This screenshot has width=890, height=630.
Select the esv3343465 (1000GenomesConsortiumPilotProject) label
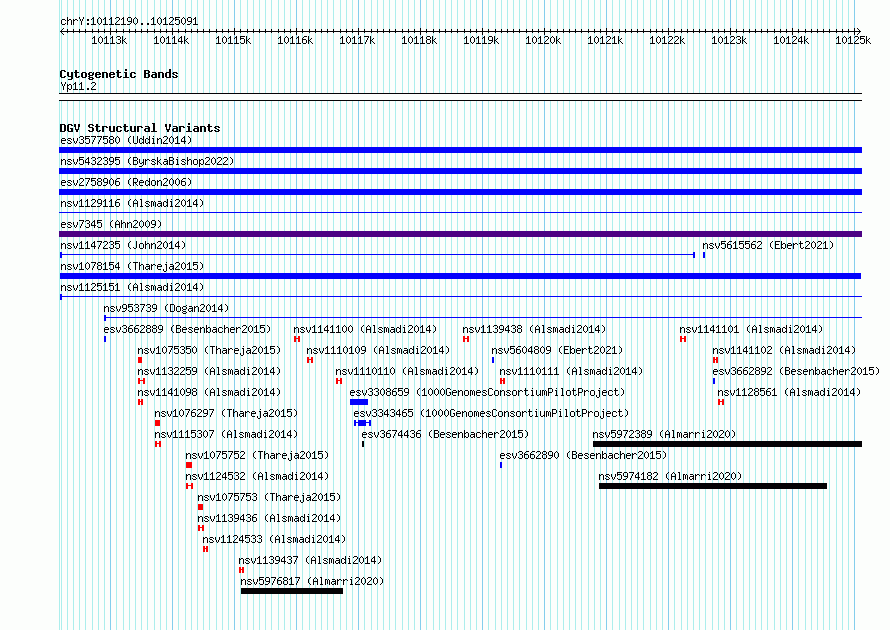tap(491, 413)
